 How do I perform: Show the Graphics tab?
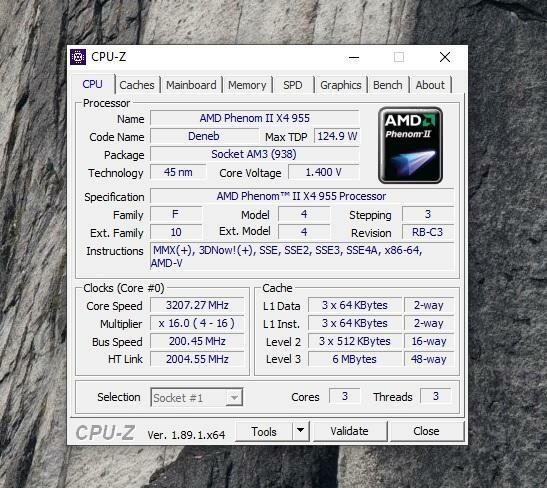click(340, 85)
